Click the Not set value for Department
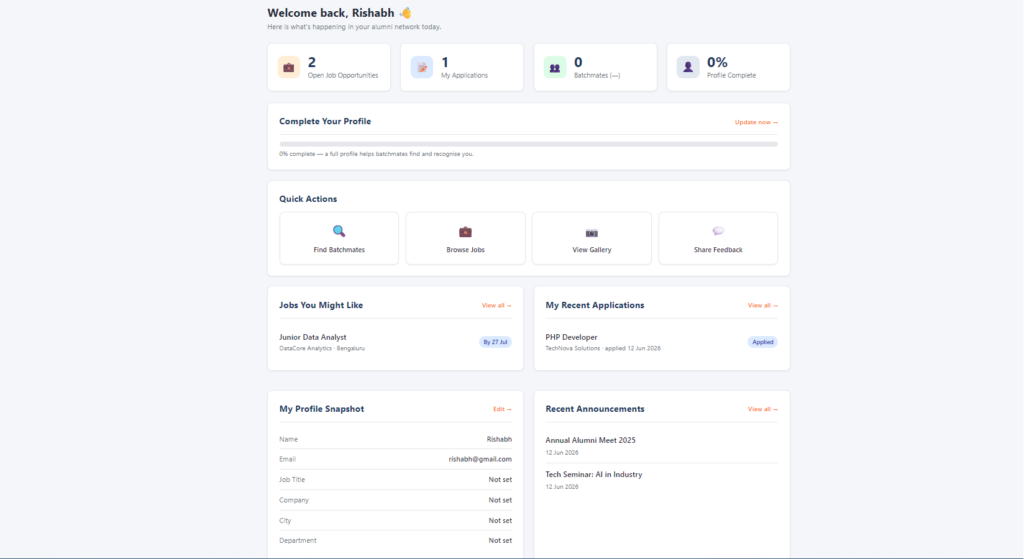1024x559 pixels. click(x=500, y=541)
